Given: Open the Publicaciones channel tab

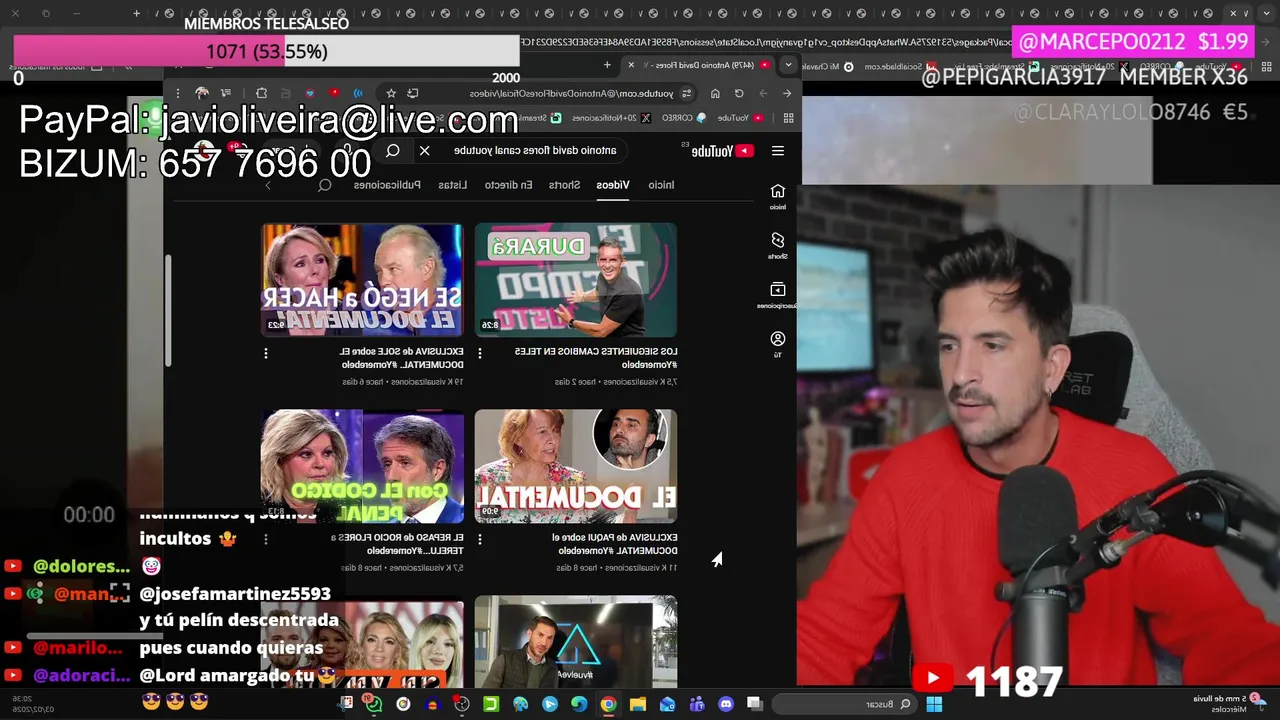Looking at the screenshot, I should [387, 185].
